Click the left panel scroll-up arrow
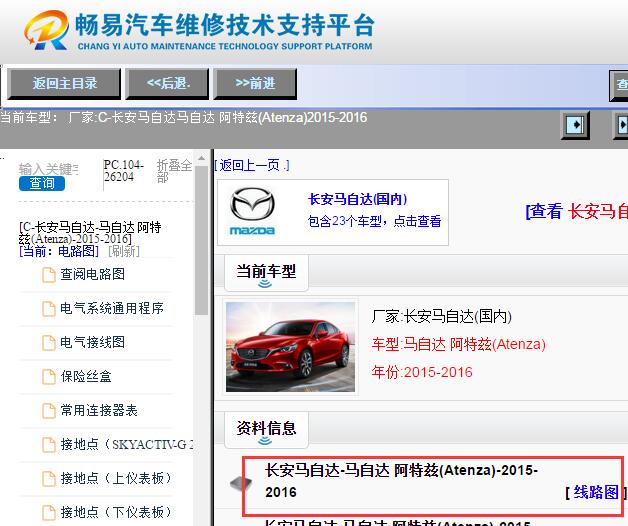The image size is (628, 526). pyautogui.click(x=201, y=158)
